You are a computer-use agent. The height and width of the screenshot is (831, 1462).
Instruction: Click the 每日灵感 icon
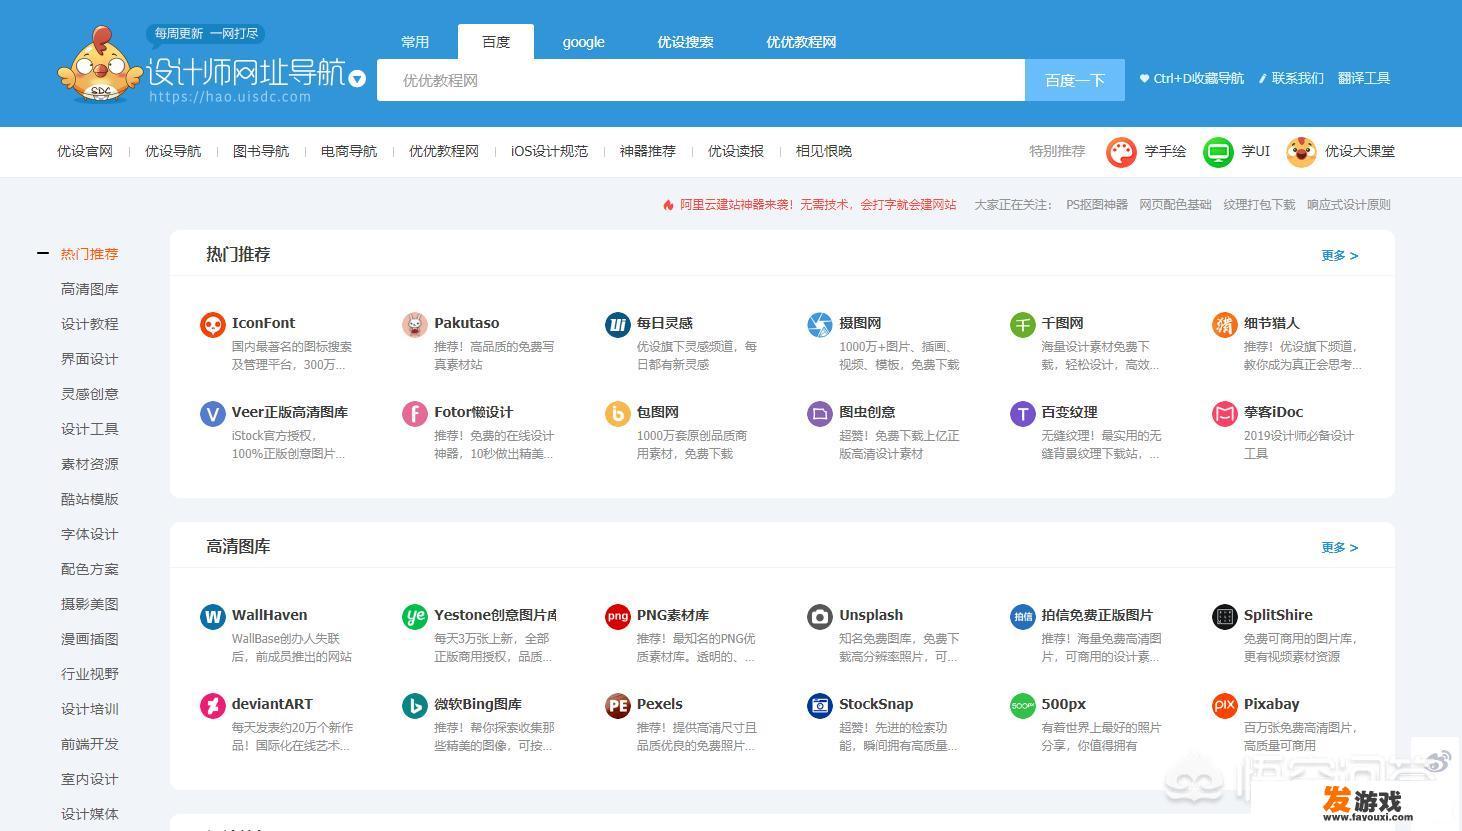click(618, 325)
